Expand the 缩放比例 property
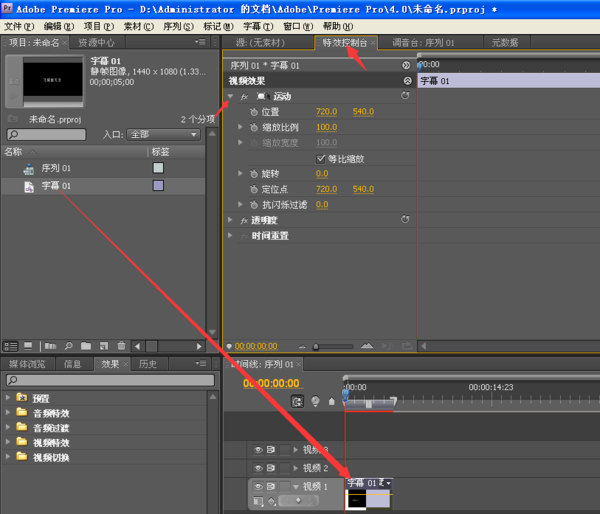The width and height of the screenshot is (600, 514). 240,127
